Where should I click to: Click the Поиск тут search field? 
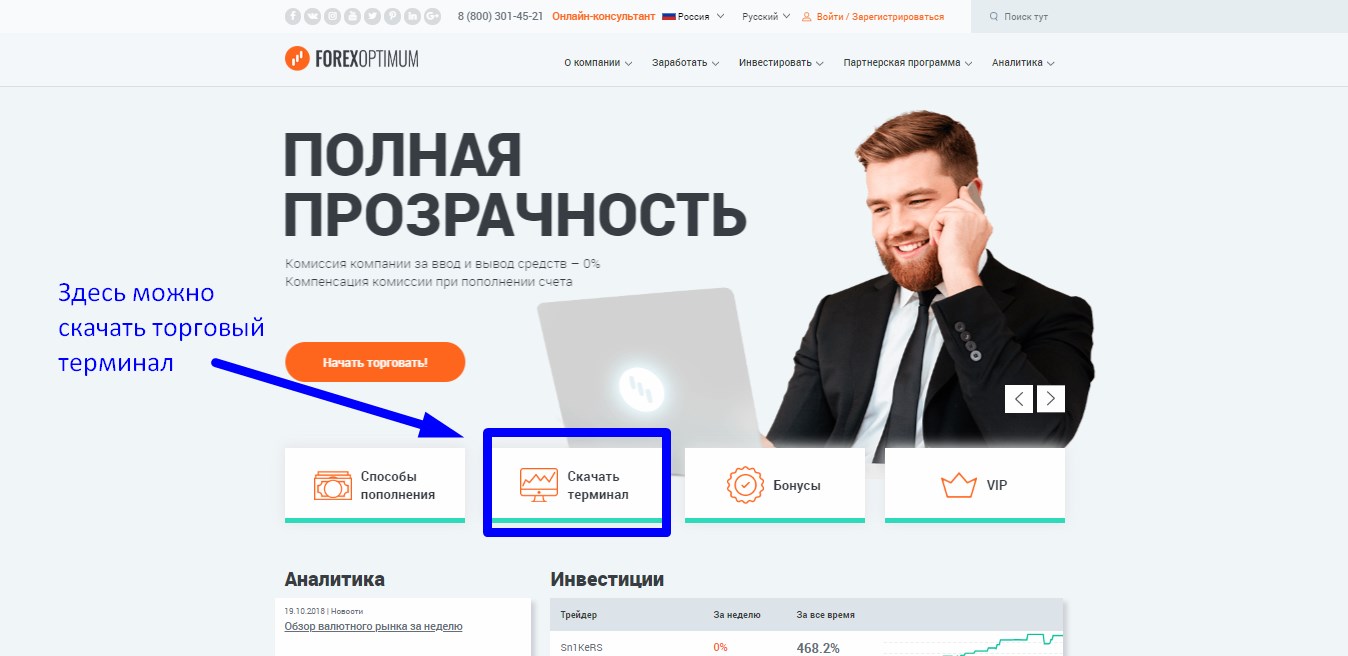coord(1159,17)
